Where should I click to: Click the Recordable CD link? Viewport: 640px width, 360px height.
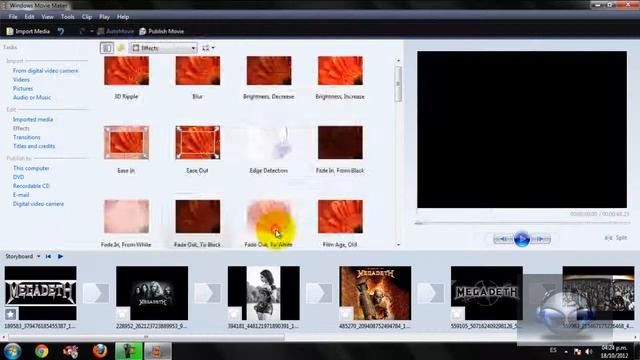pyautogui.click(x=31, y=186)
